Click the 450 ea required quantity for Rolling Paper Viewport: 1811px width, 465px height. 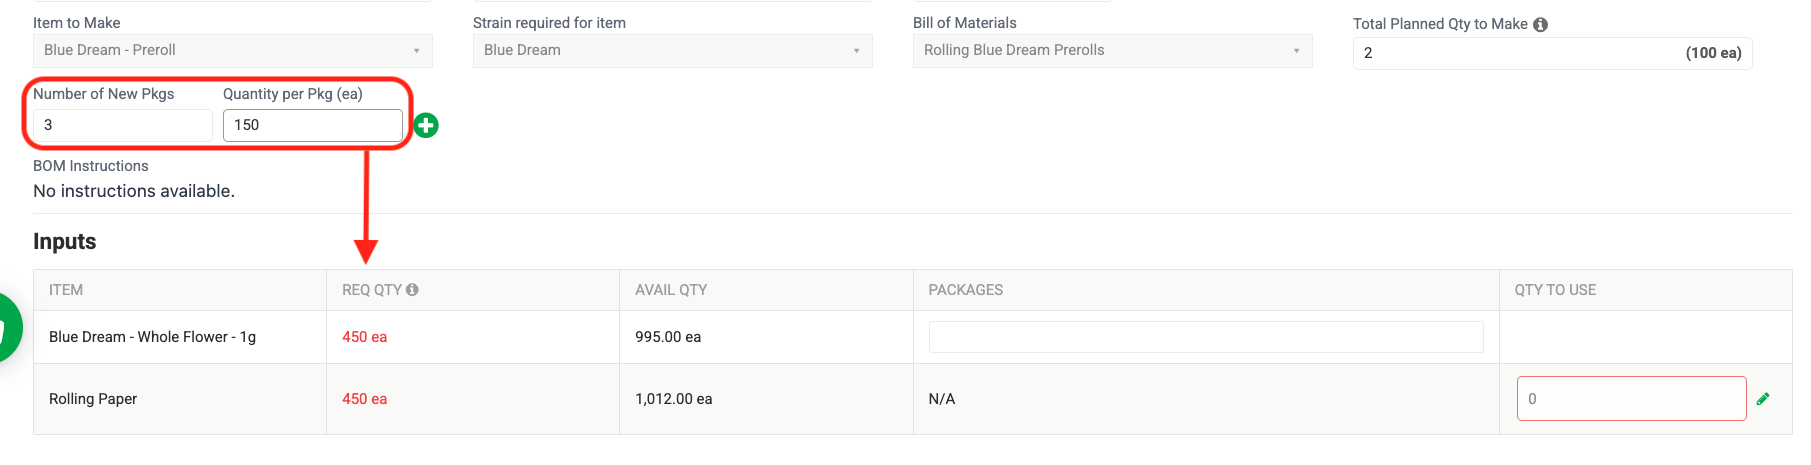(x=365, y=399)
